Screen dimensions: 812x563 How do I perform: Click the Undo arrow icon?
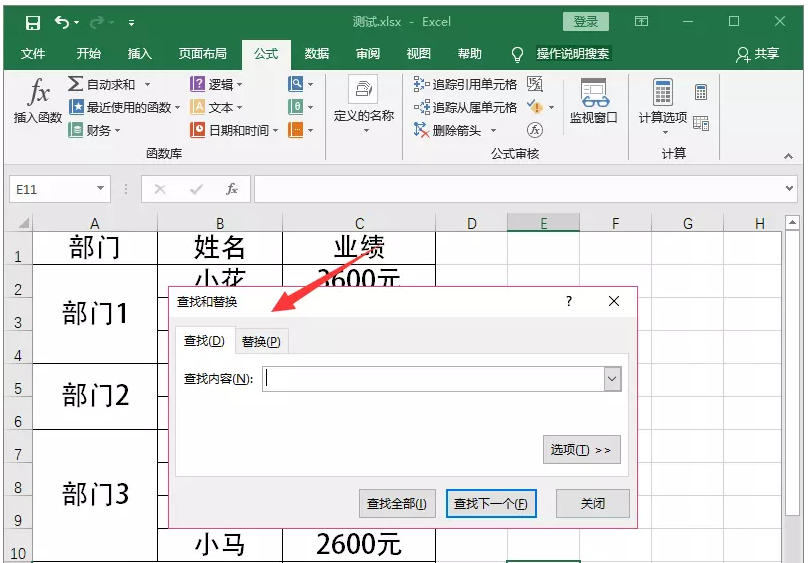[x=62, y=22]
